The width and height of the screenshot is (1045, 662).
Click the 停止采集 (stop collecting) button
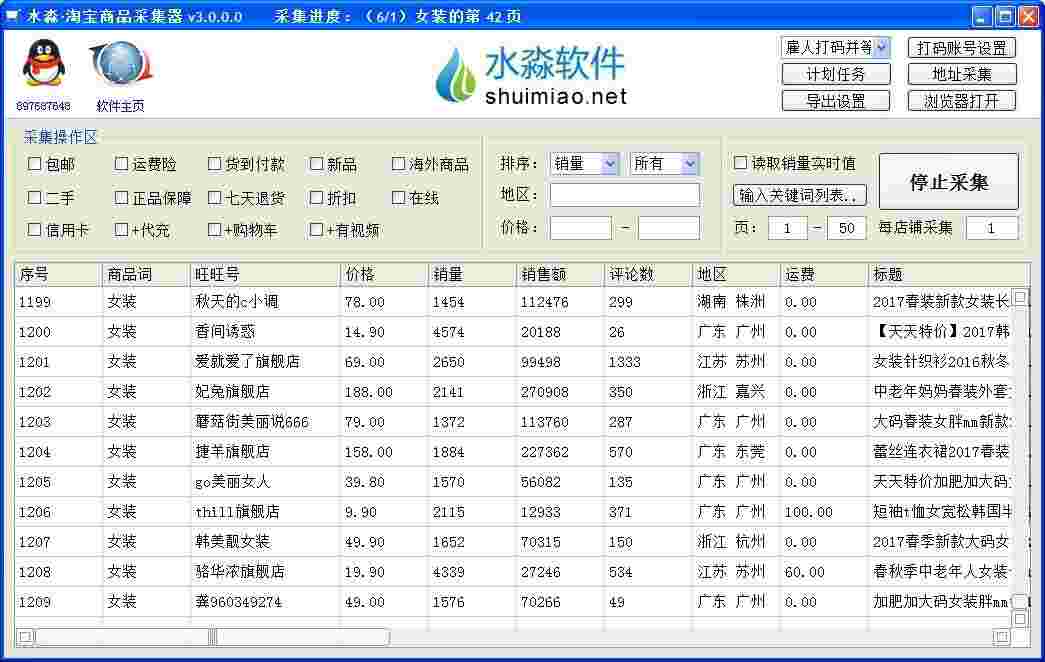tap(948, 181)
